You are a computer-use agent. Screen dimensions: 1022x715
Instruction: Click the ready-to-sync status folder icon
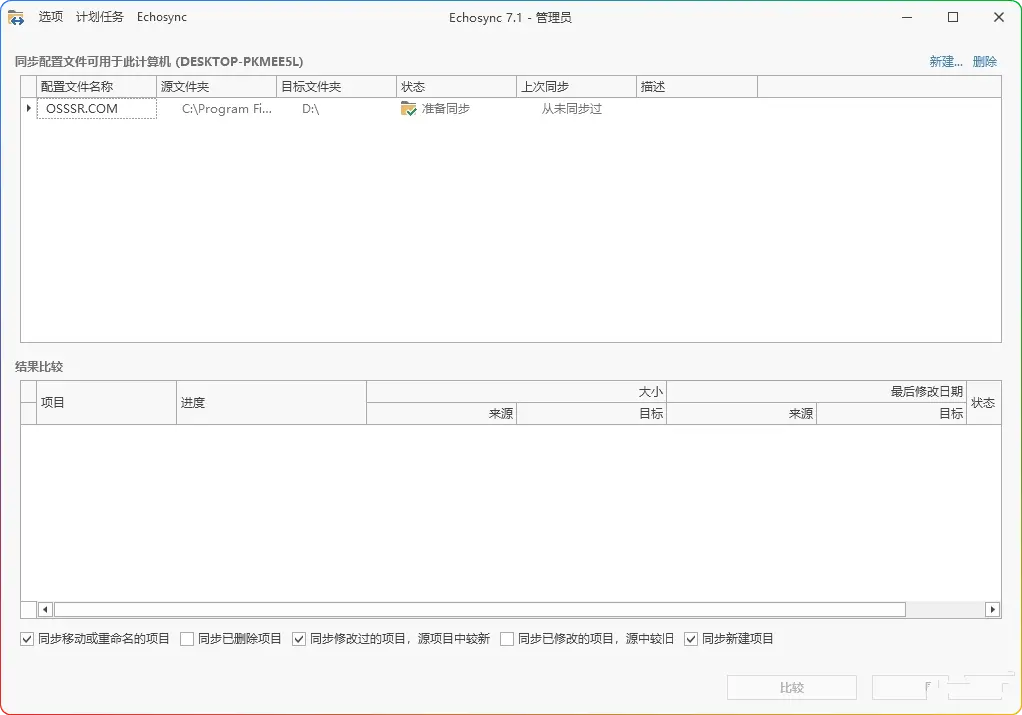coord(408,109)
